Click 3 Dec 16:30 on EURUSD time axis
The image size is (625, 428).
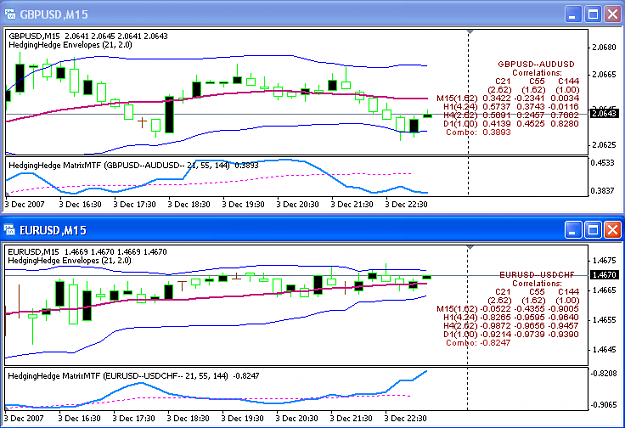[x=79, y=418]
